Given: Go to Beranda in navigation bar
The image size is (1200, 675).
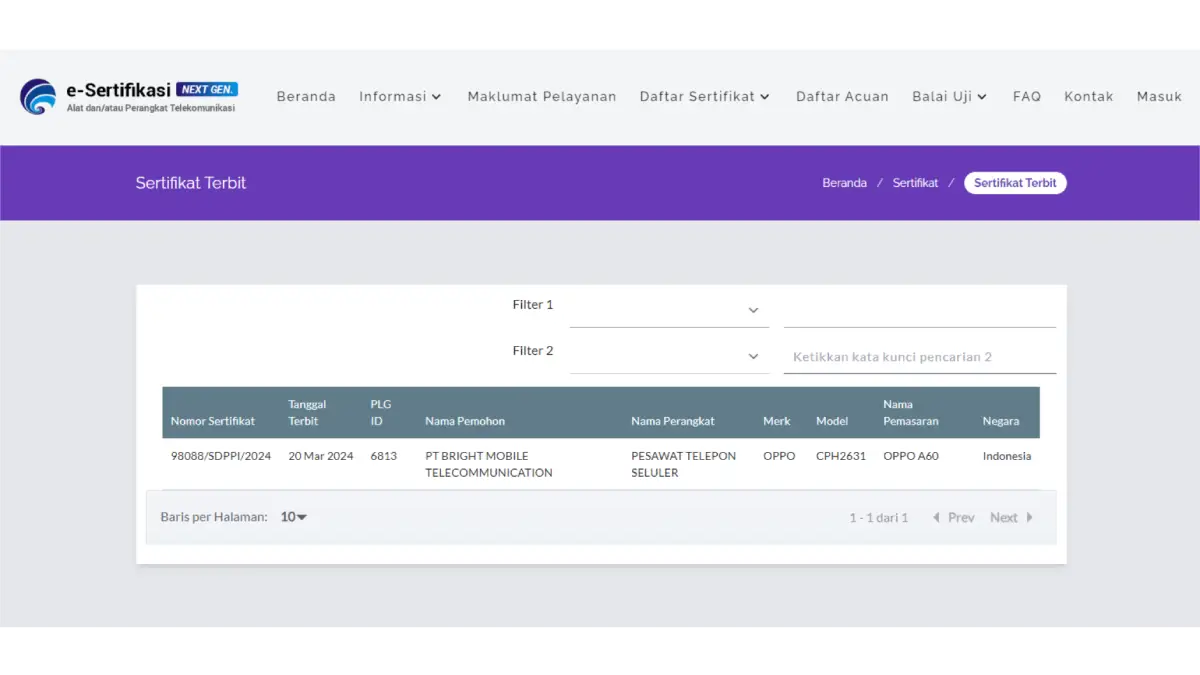Looking at the screenshot, I should click(x=306, y=97).
